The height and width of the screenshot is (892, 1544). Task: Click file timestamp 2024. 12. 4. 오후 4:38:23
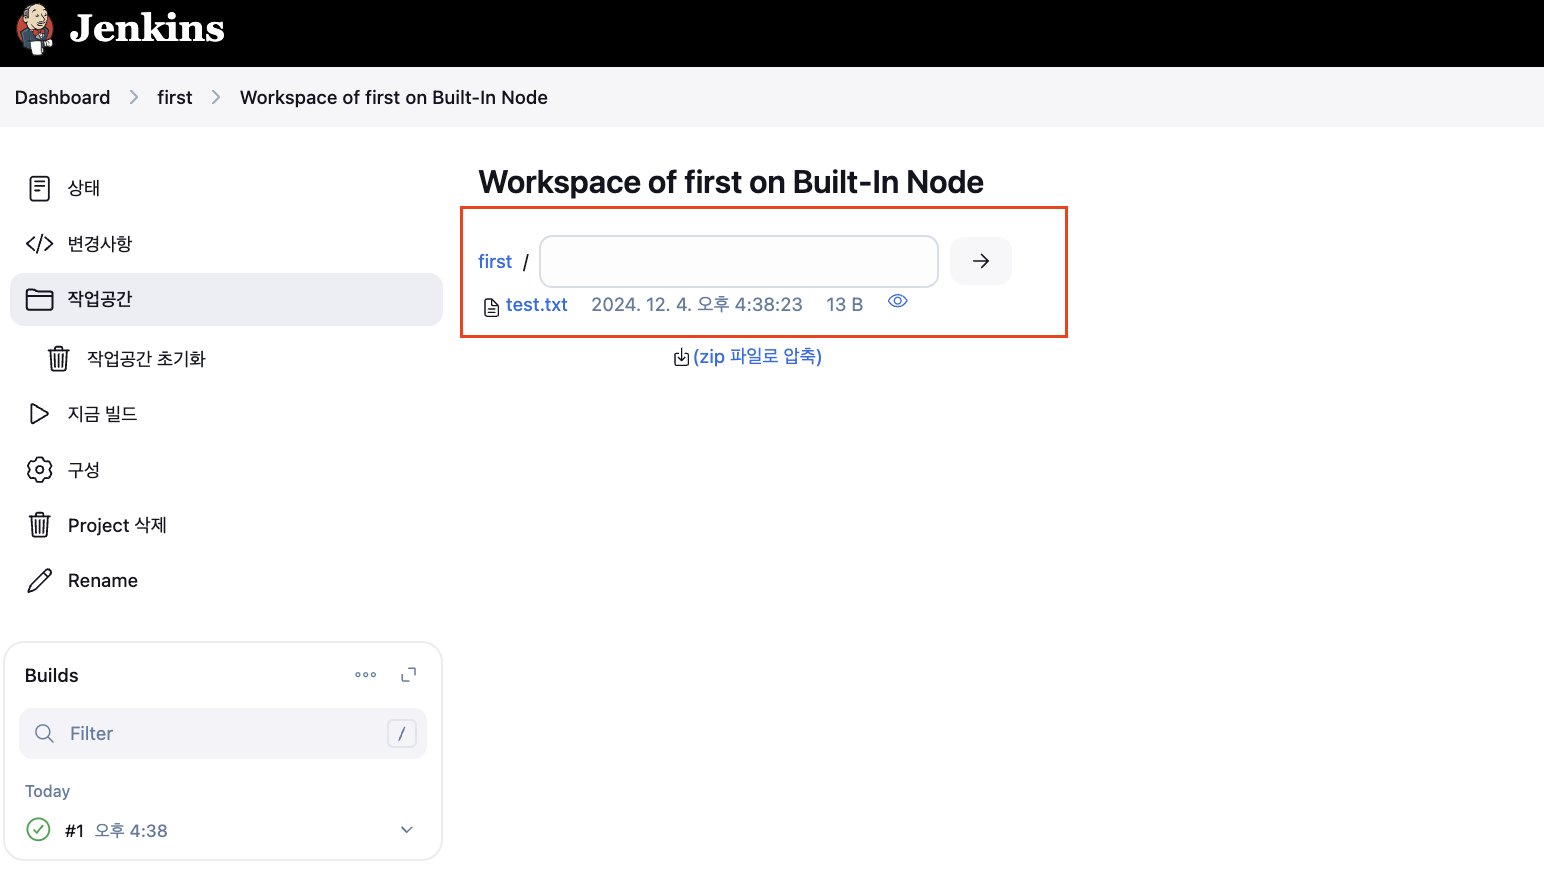pyautogui.click(x=697, y=305)
